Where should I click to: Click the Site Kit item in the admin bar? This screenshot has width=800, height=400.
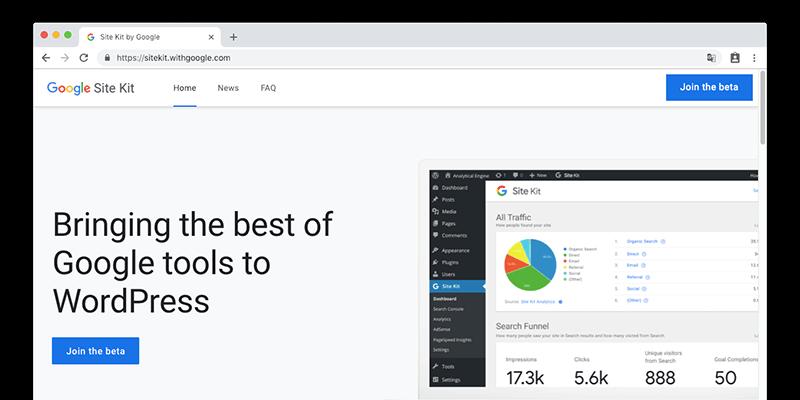coord(567,175)
